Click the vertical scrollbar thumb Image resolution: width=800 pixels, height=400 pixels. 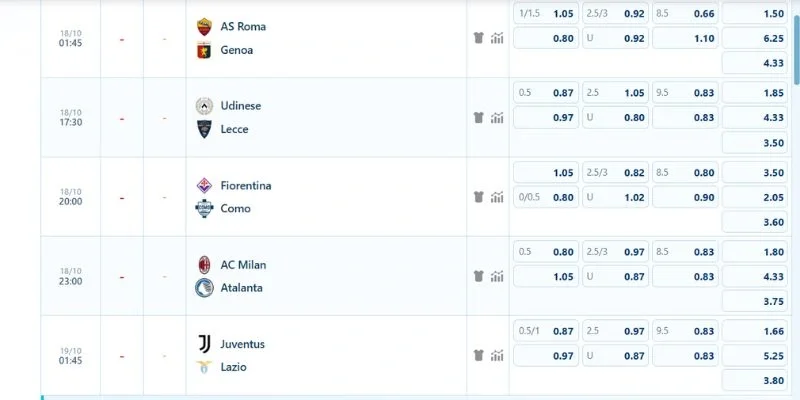click(x=796, y=42)
